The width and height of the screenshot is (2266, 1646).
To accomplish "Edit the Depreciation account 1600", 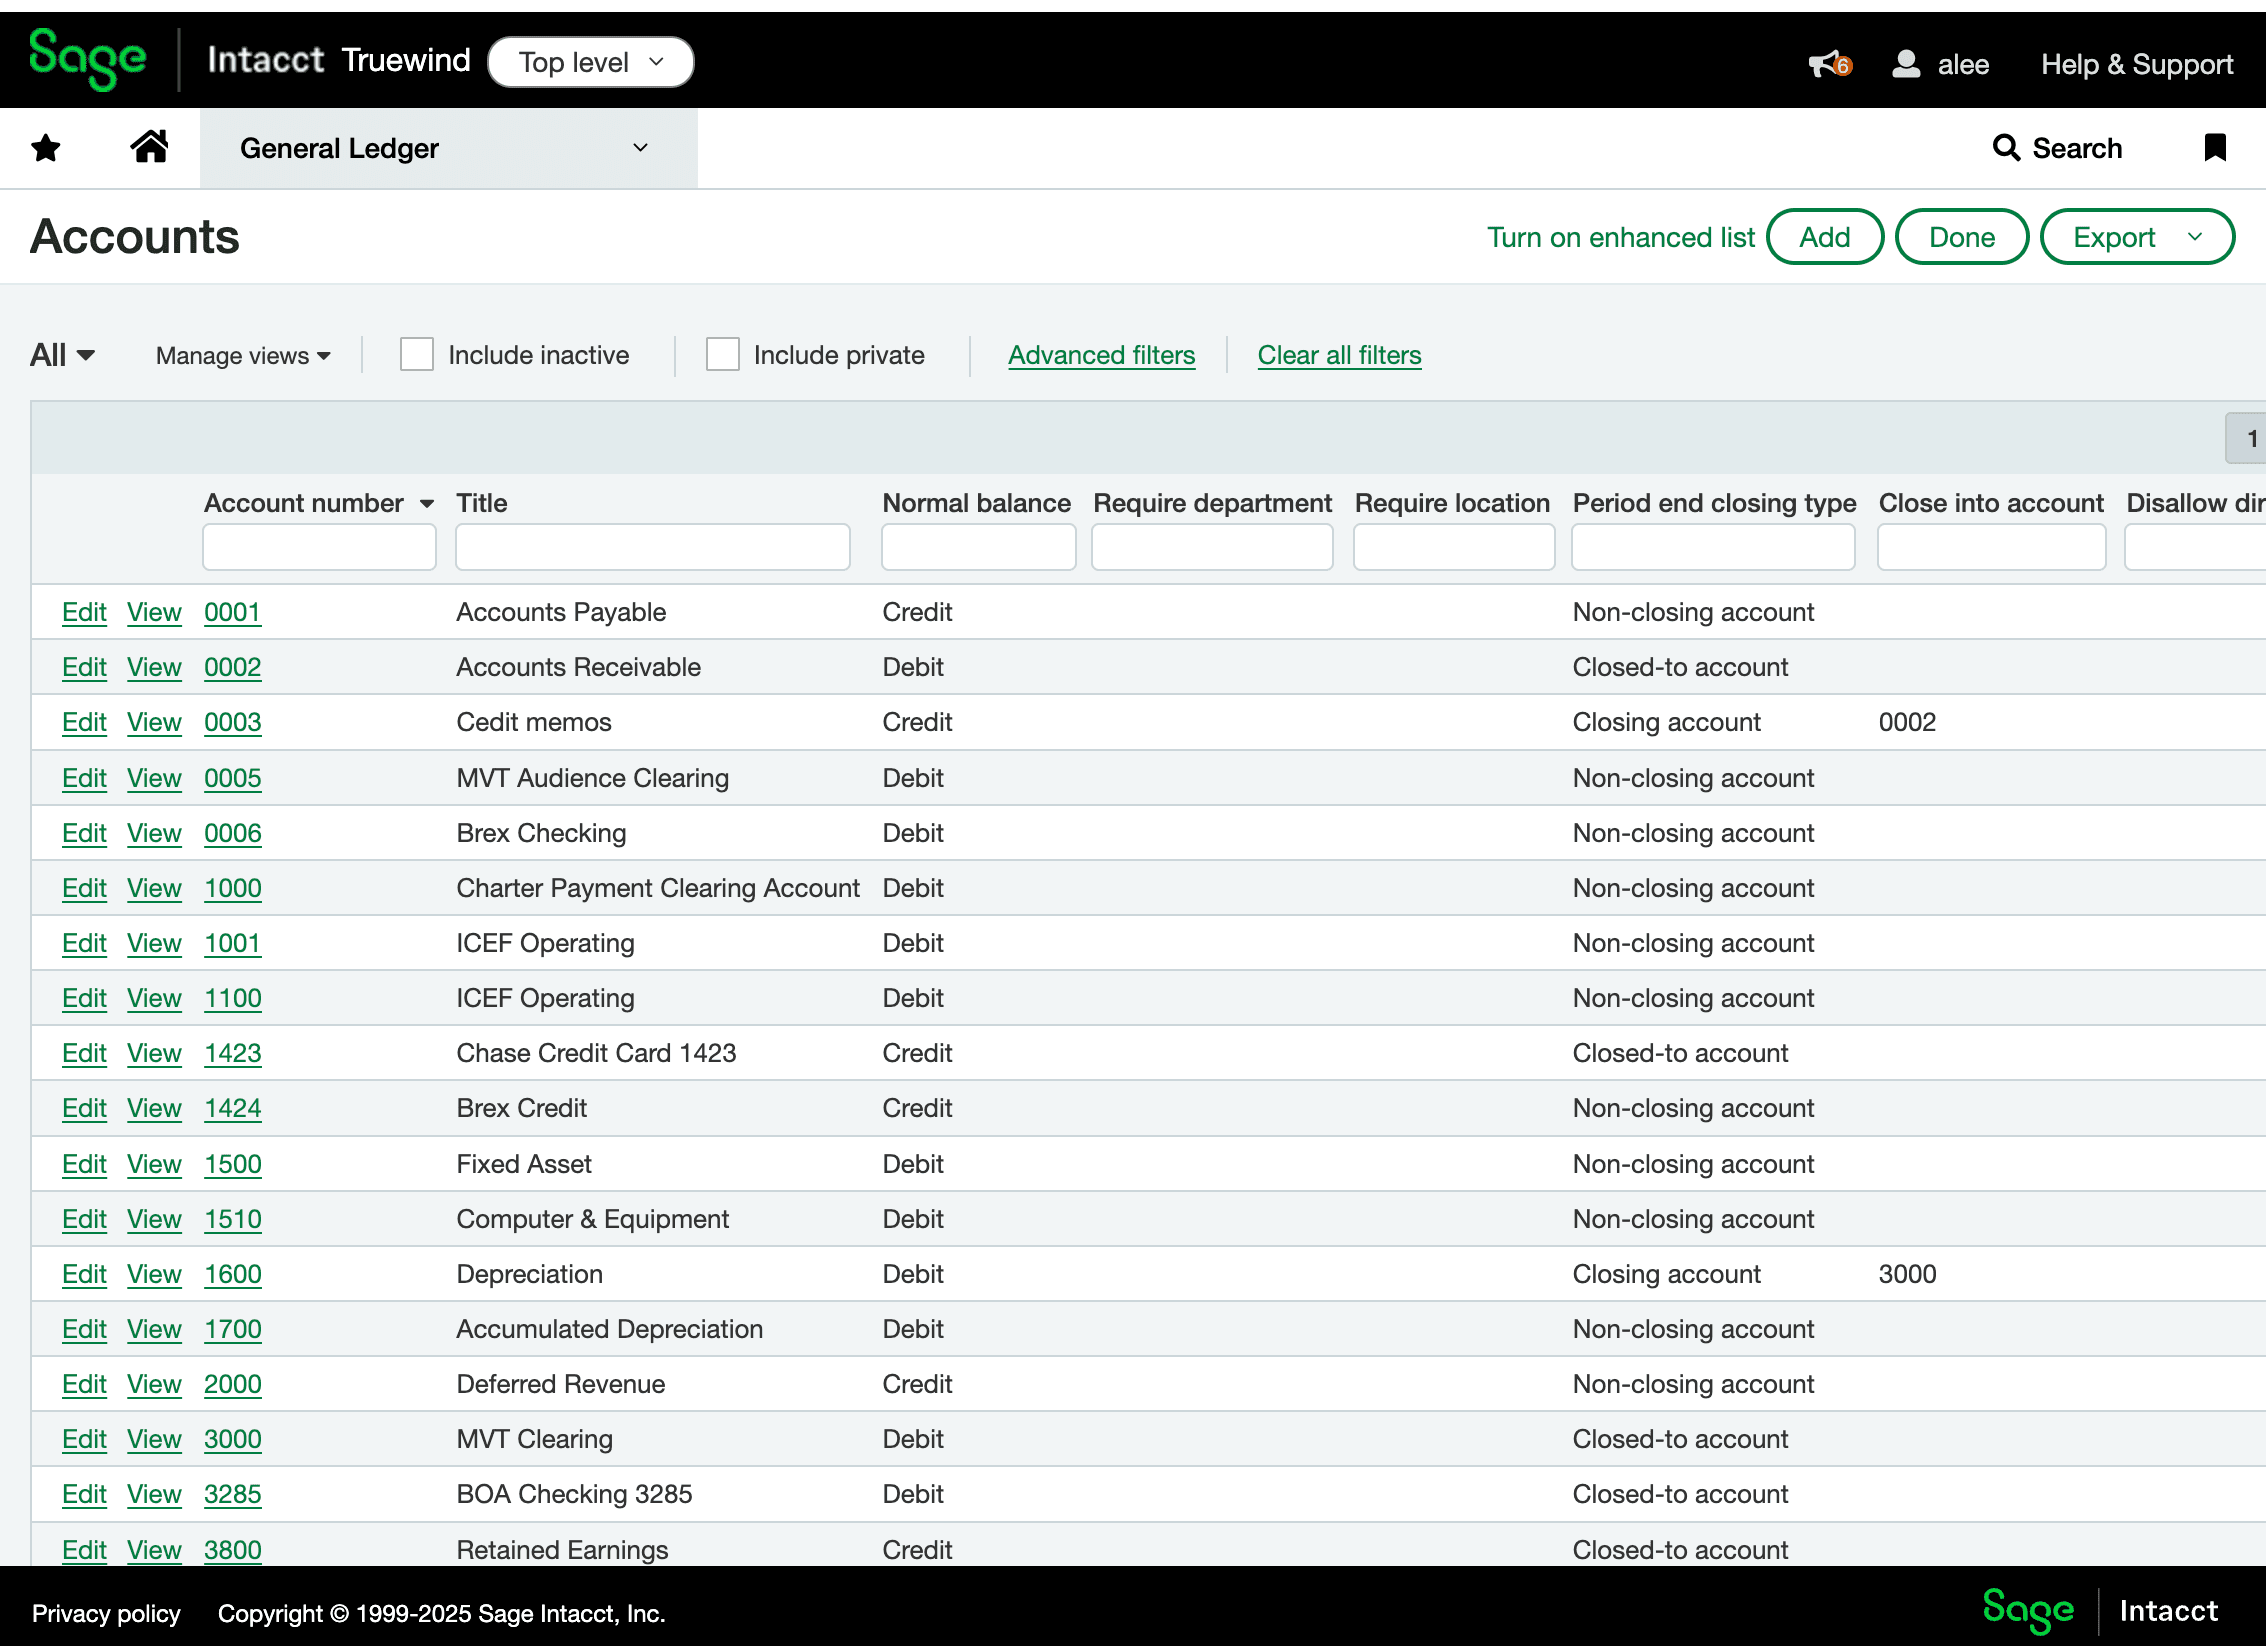I will pos(84,1274).
